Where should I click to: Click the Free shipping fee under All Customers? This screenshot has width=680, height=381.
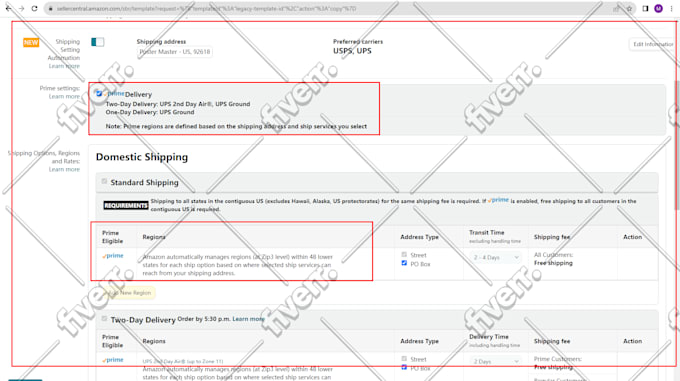pos(553,263)
